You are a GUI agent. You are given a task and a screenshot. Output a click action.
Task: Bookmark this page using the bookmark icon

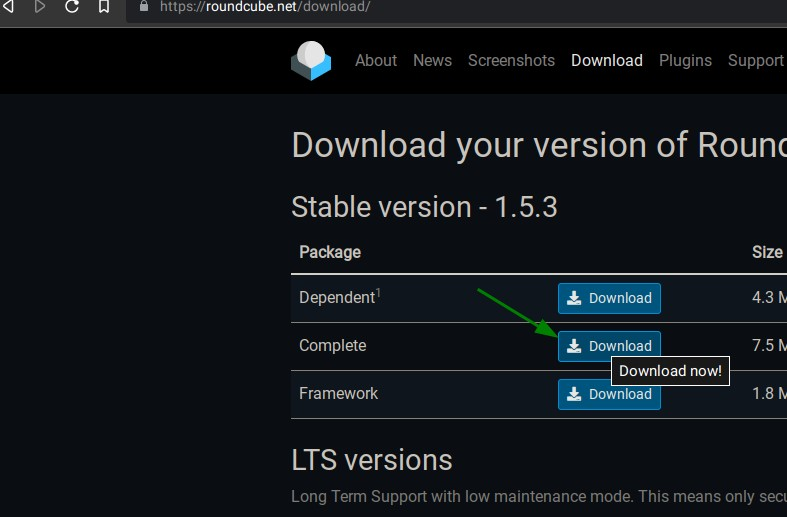pyautogui.click(x=104, y=7)
